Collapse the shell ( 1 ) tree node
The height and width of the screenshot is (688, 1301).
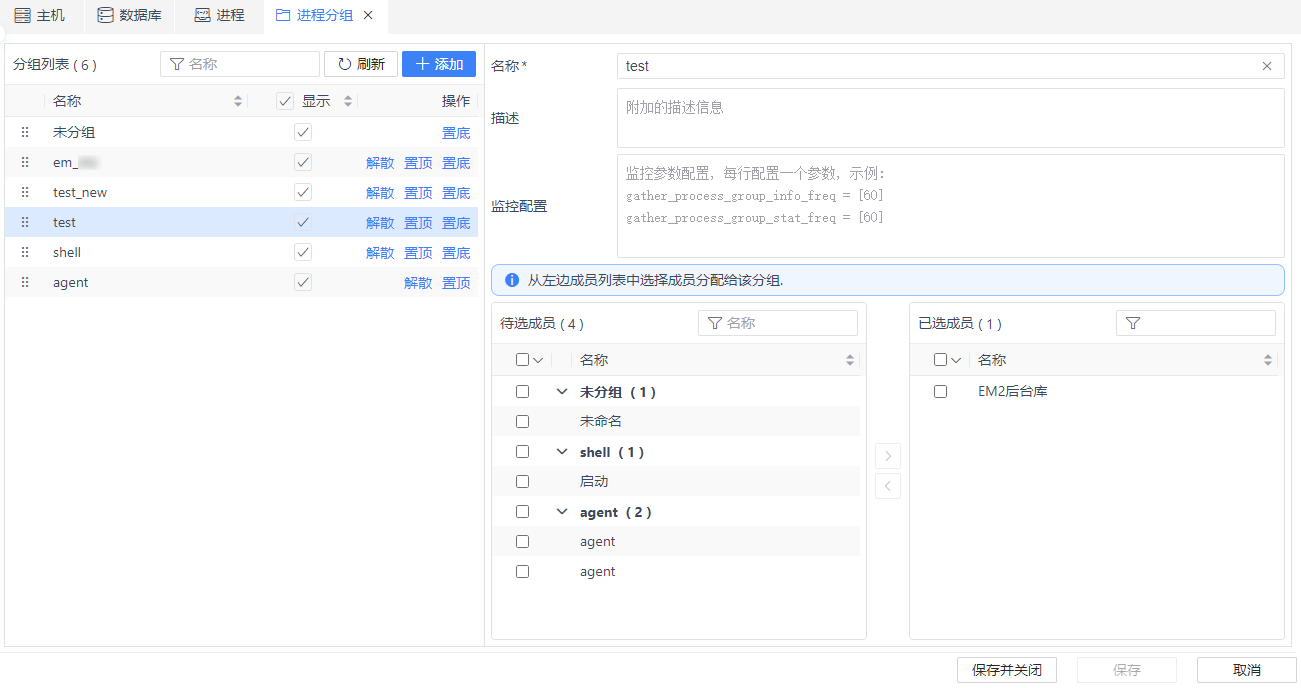click(562, 452)
